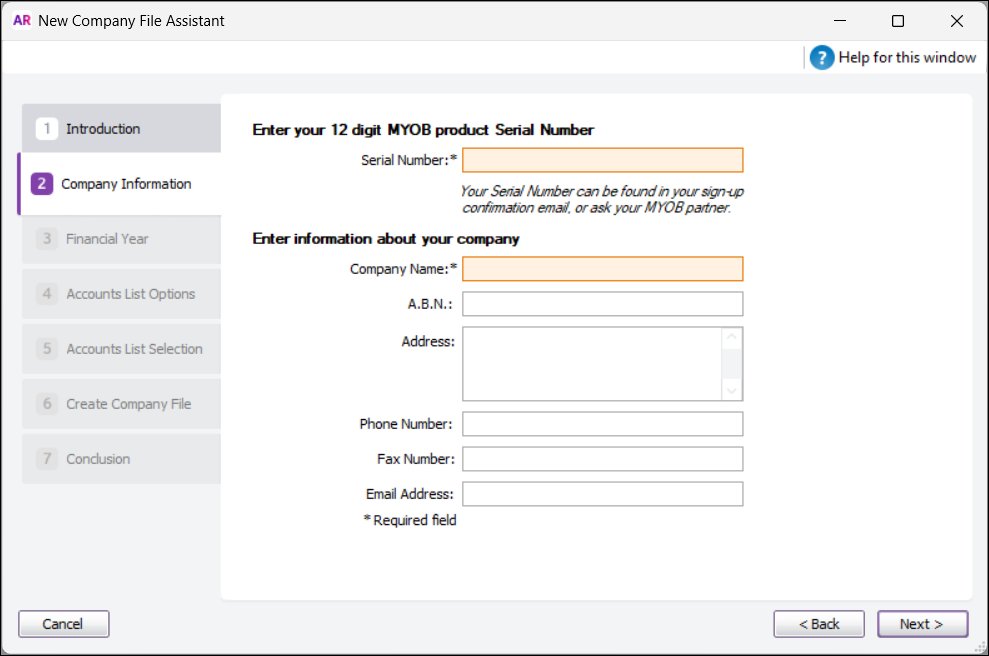This screenshot has height=656, width=989.
Task: Open the Accounts List Selection step
Action: pos(120,348)
